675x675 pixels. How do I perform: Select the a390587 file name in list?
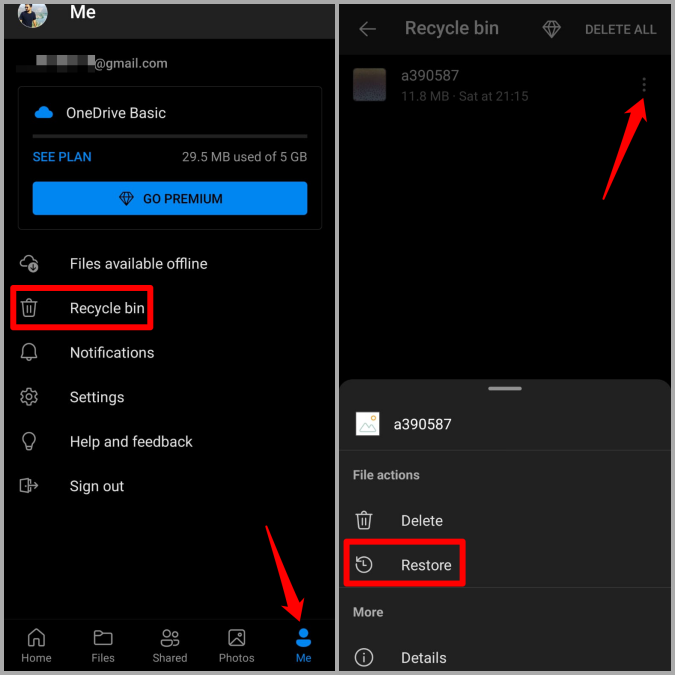[x=430, y=76]
